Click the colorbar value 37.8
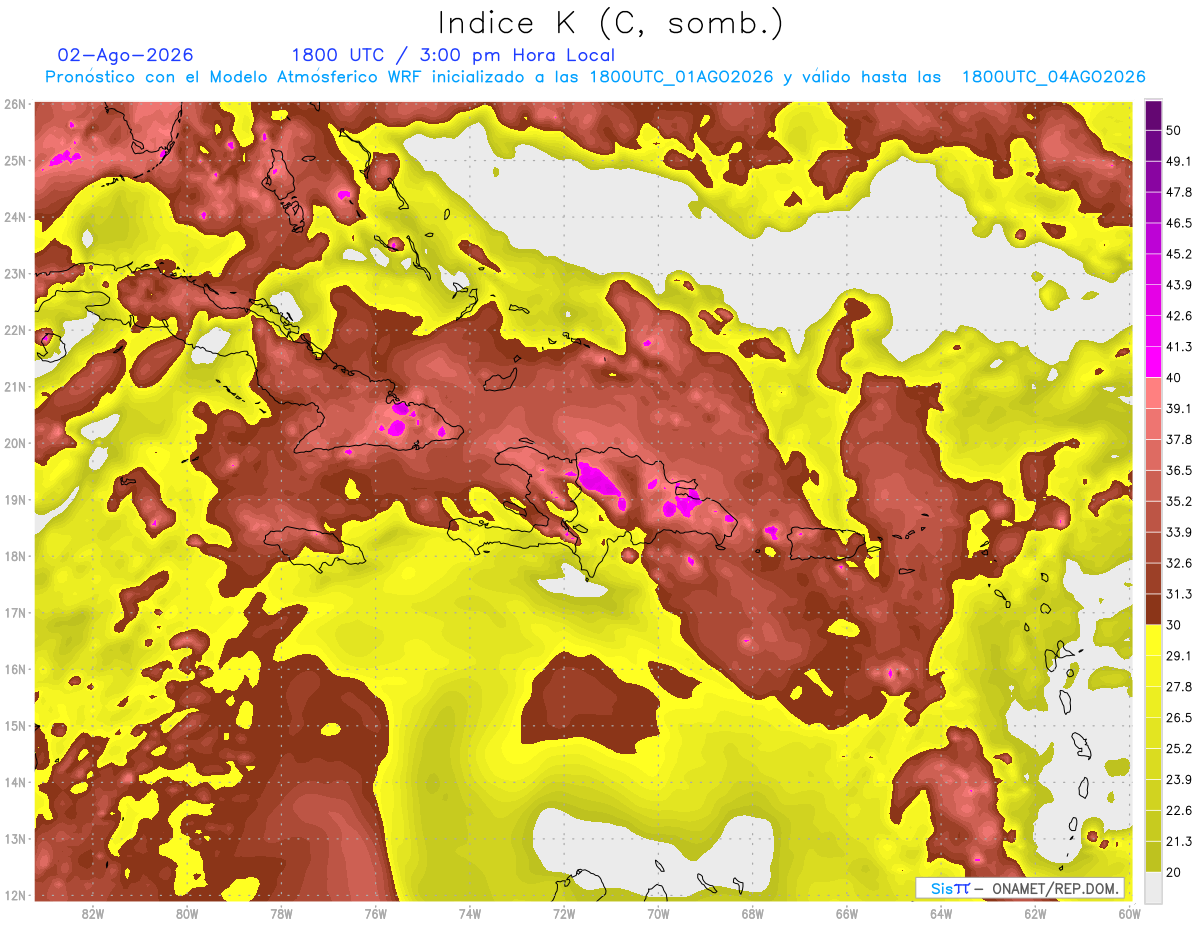 (1180, 439)
